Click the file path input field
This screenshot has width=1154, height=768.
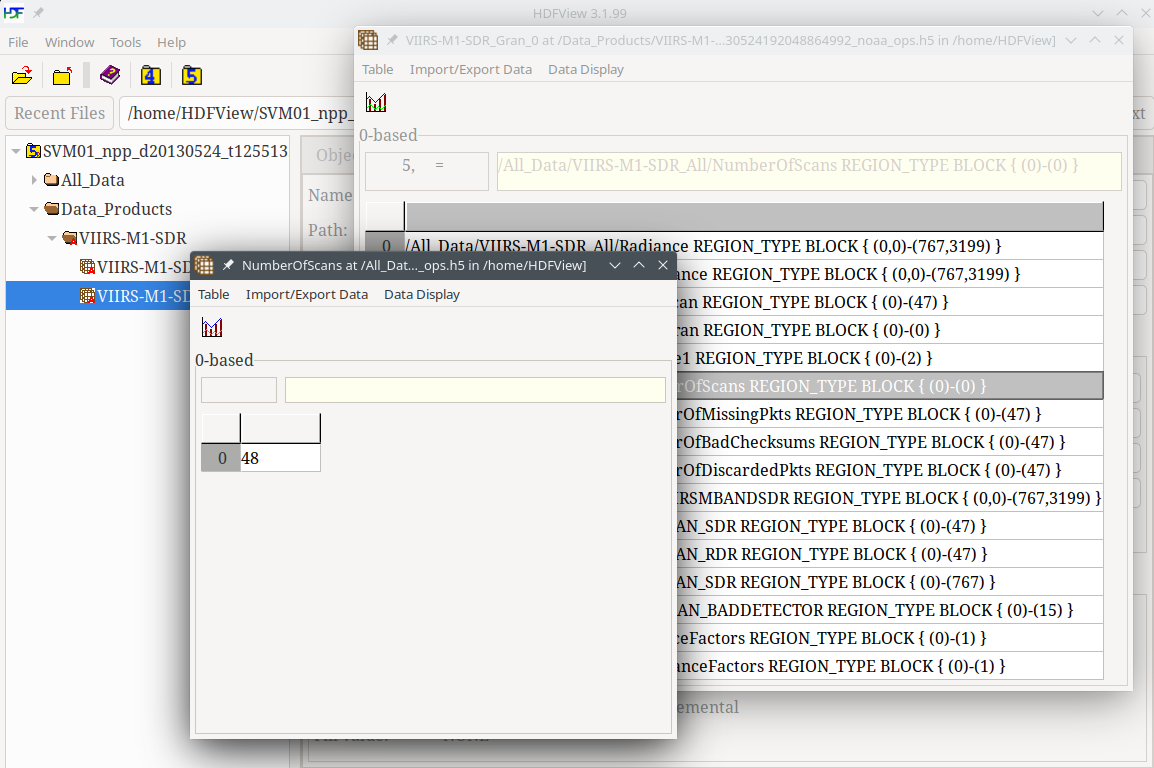238,113
